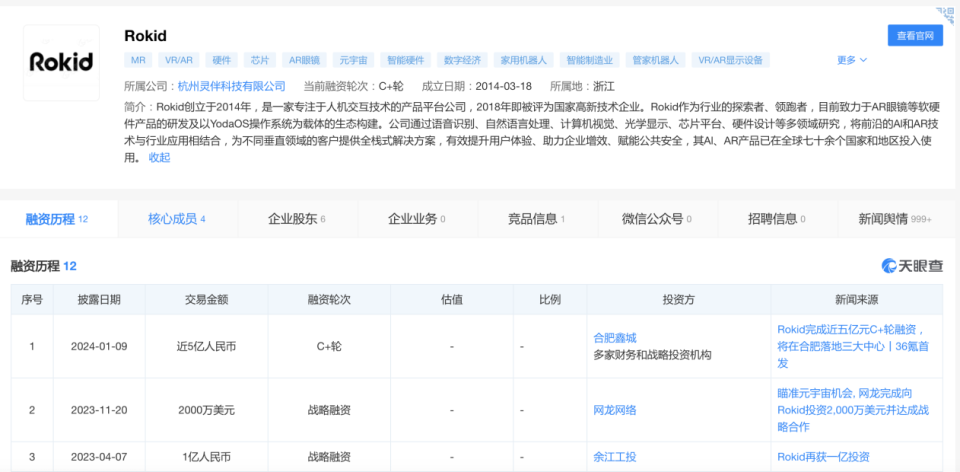Select the 芯片 tag
Image resolution: width=960 pixels, height=472 pixels.
click(260, 60)
